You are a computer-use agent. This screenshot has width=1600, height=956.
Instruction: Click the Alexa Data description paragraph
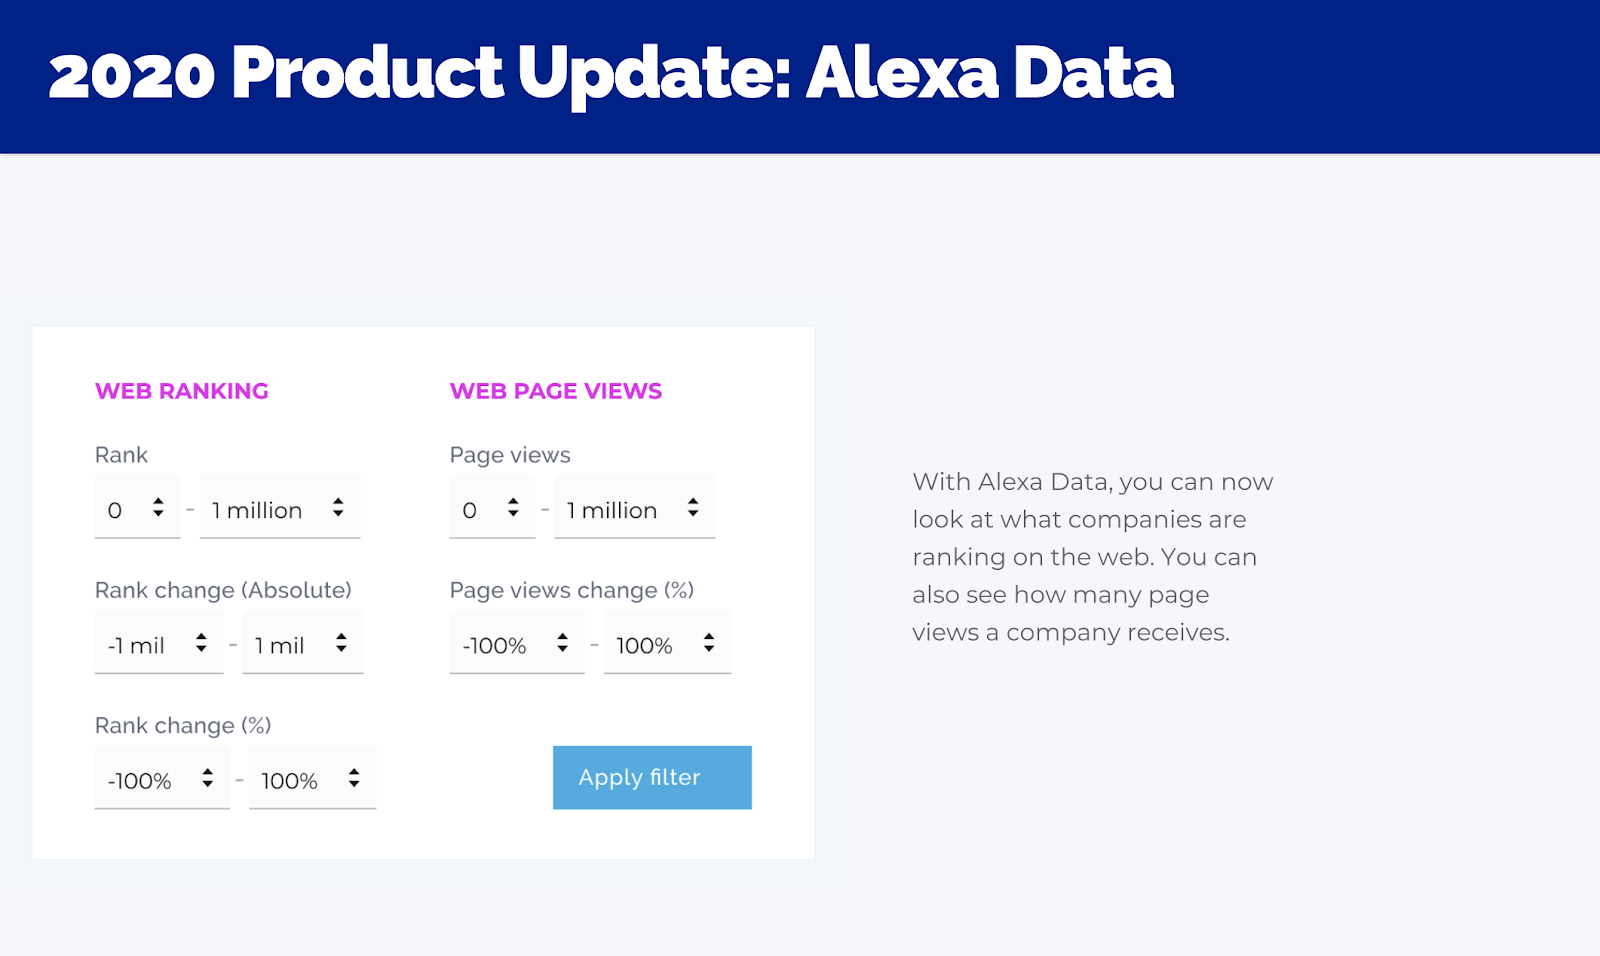point(1093,557)
